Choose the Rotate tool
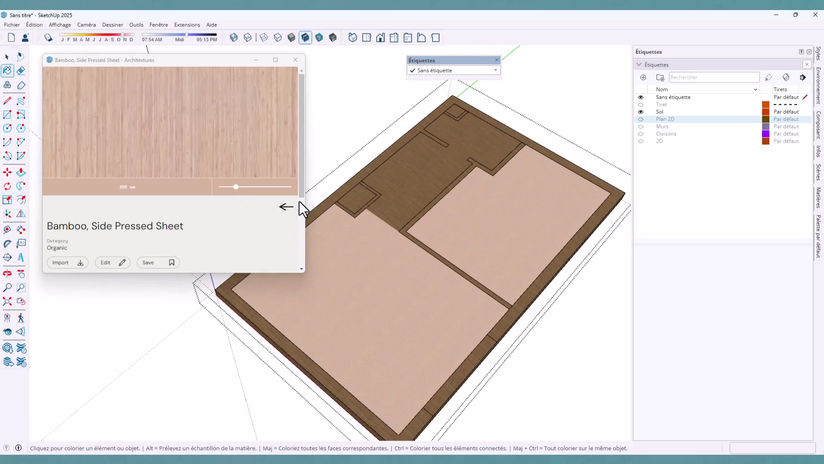824x464 pixels. click(7, 186)
